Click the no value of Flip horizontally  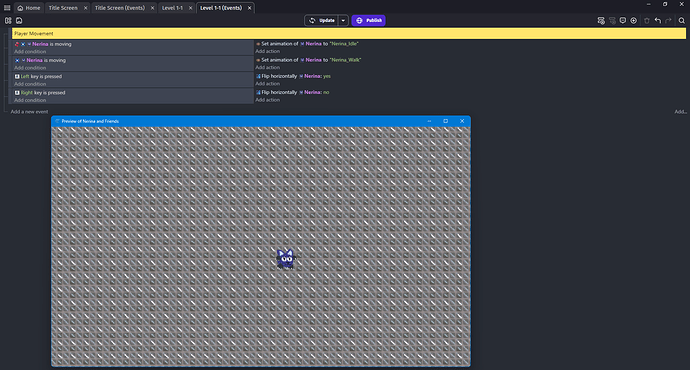[x=326, y=92]
